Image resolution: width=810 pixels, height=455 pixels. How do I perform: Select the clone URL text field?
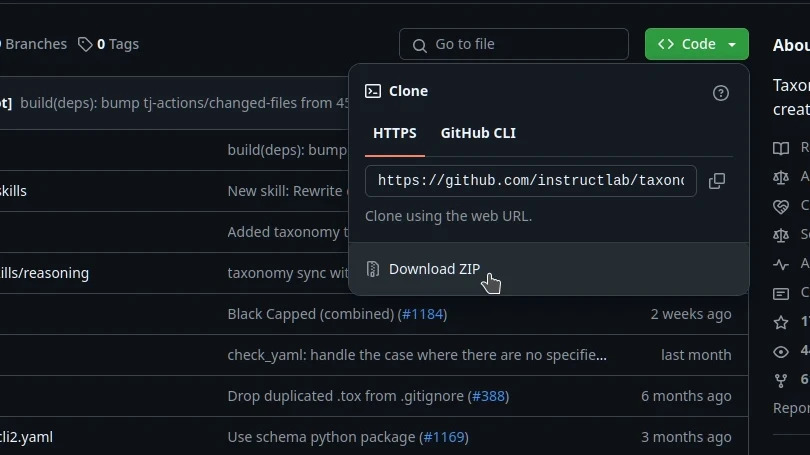click(530, 181)
